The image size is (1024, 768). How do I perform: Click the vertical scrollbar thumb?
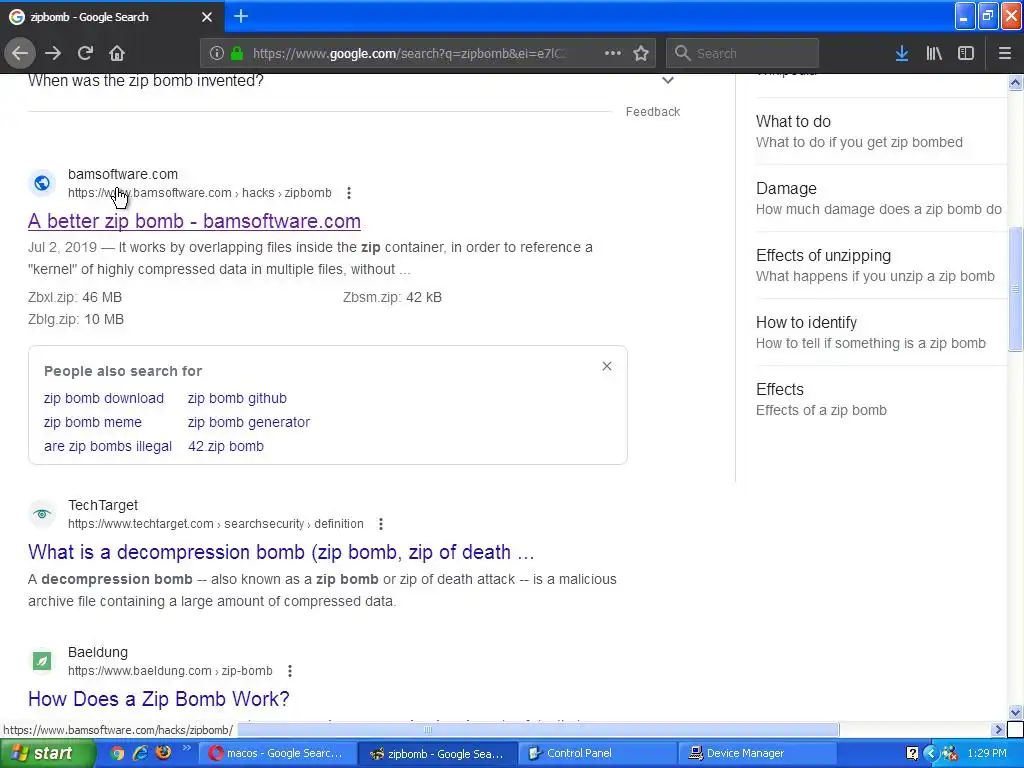point(1016,289)
